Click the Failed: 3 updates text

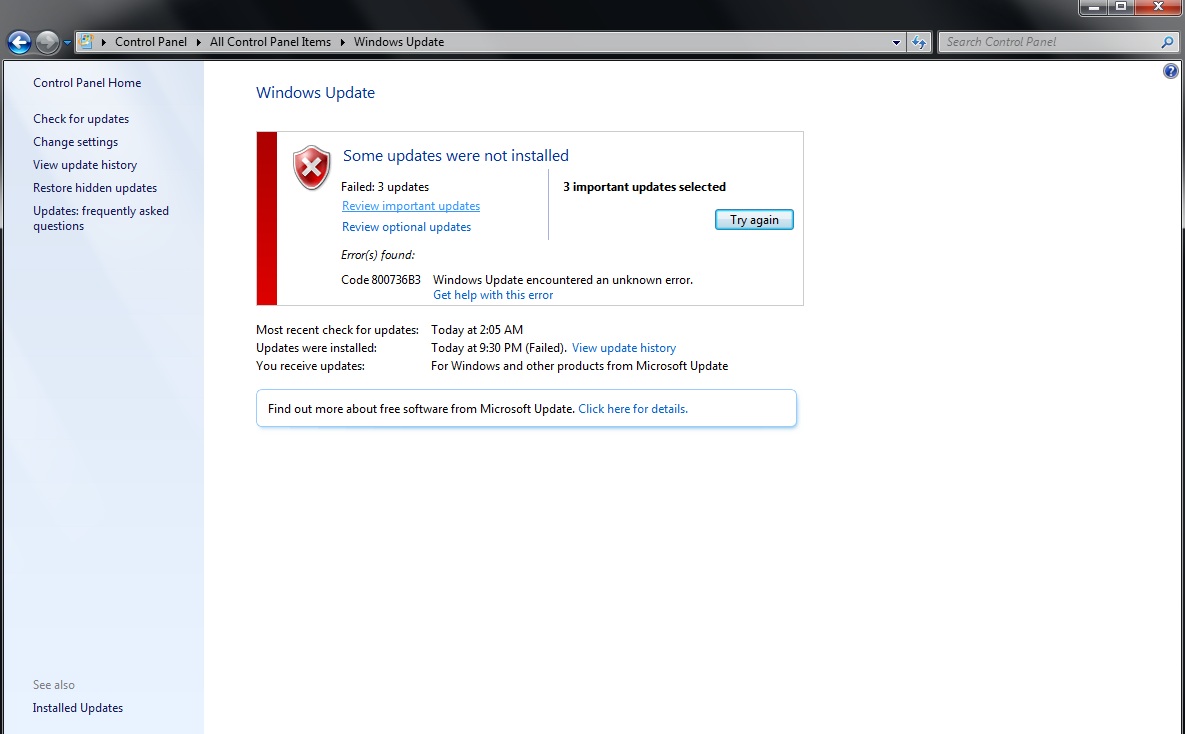pos(385,187)
